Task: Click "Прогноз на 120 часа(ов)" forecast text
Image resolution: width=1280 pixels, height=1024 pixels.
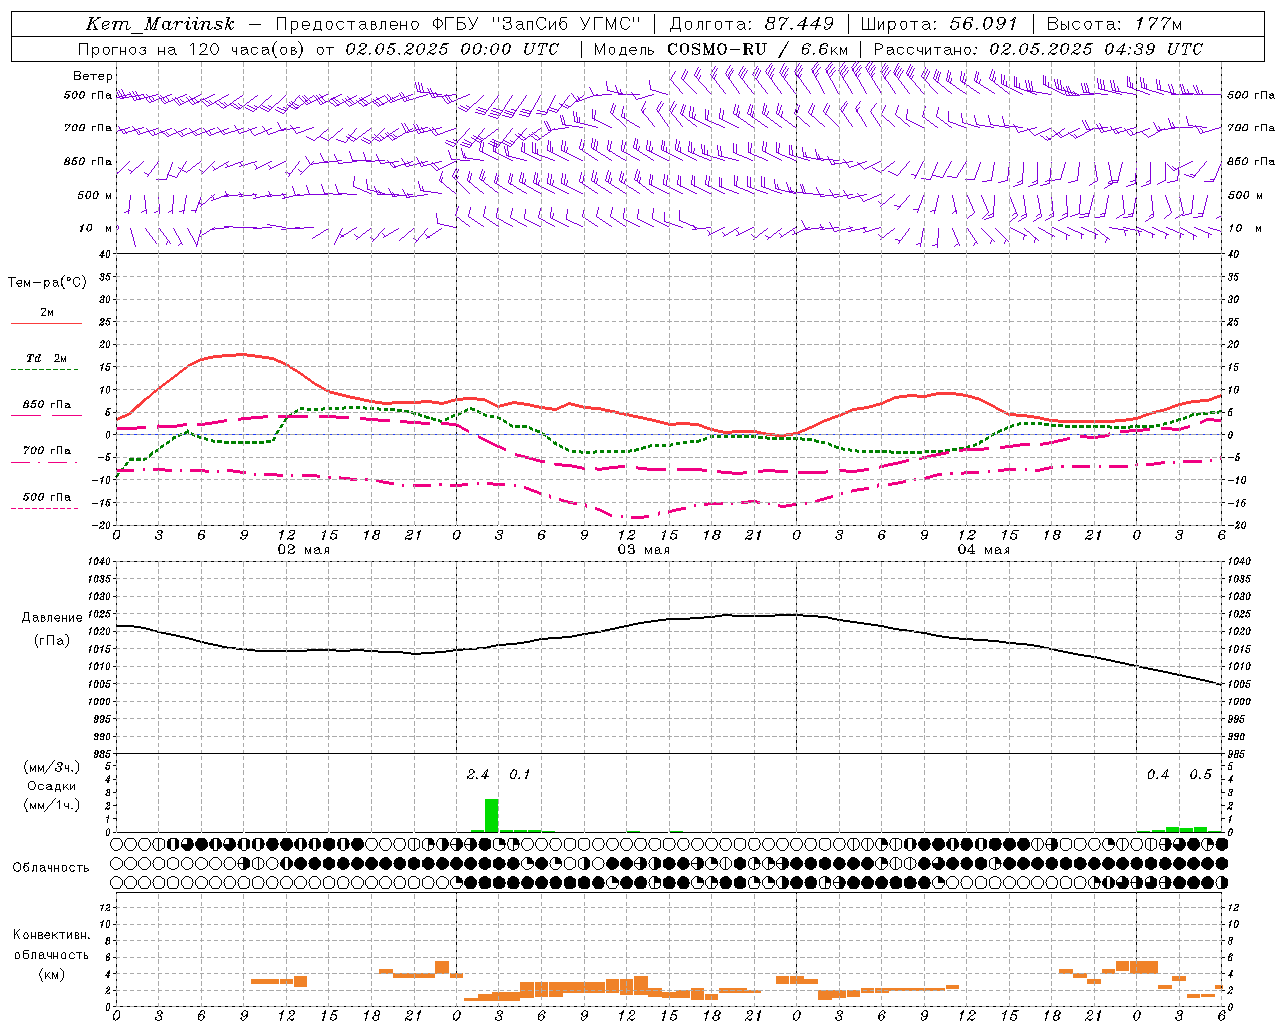Action: (x=192, y=49)
